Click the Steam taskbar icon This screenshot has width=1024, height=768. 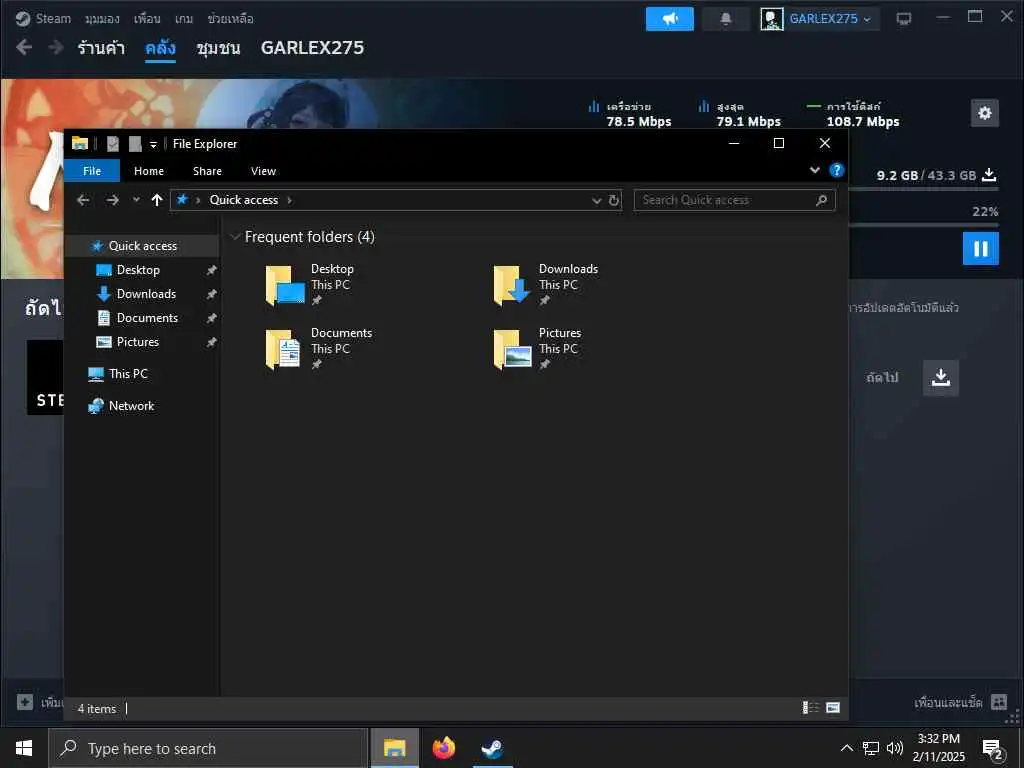coord(492,748)
